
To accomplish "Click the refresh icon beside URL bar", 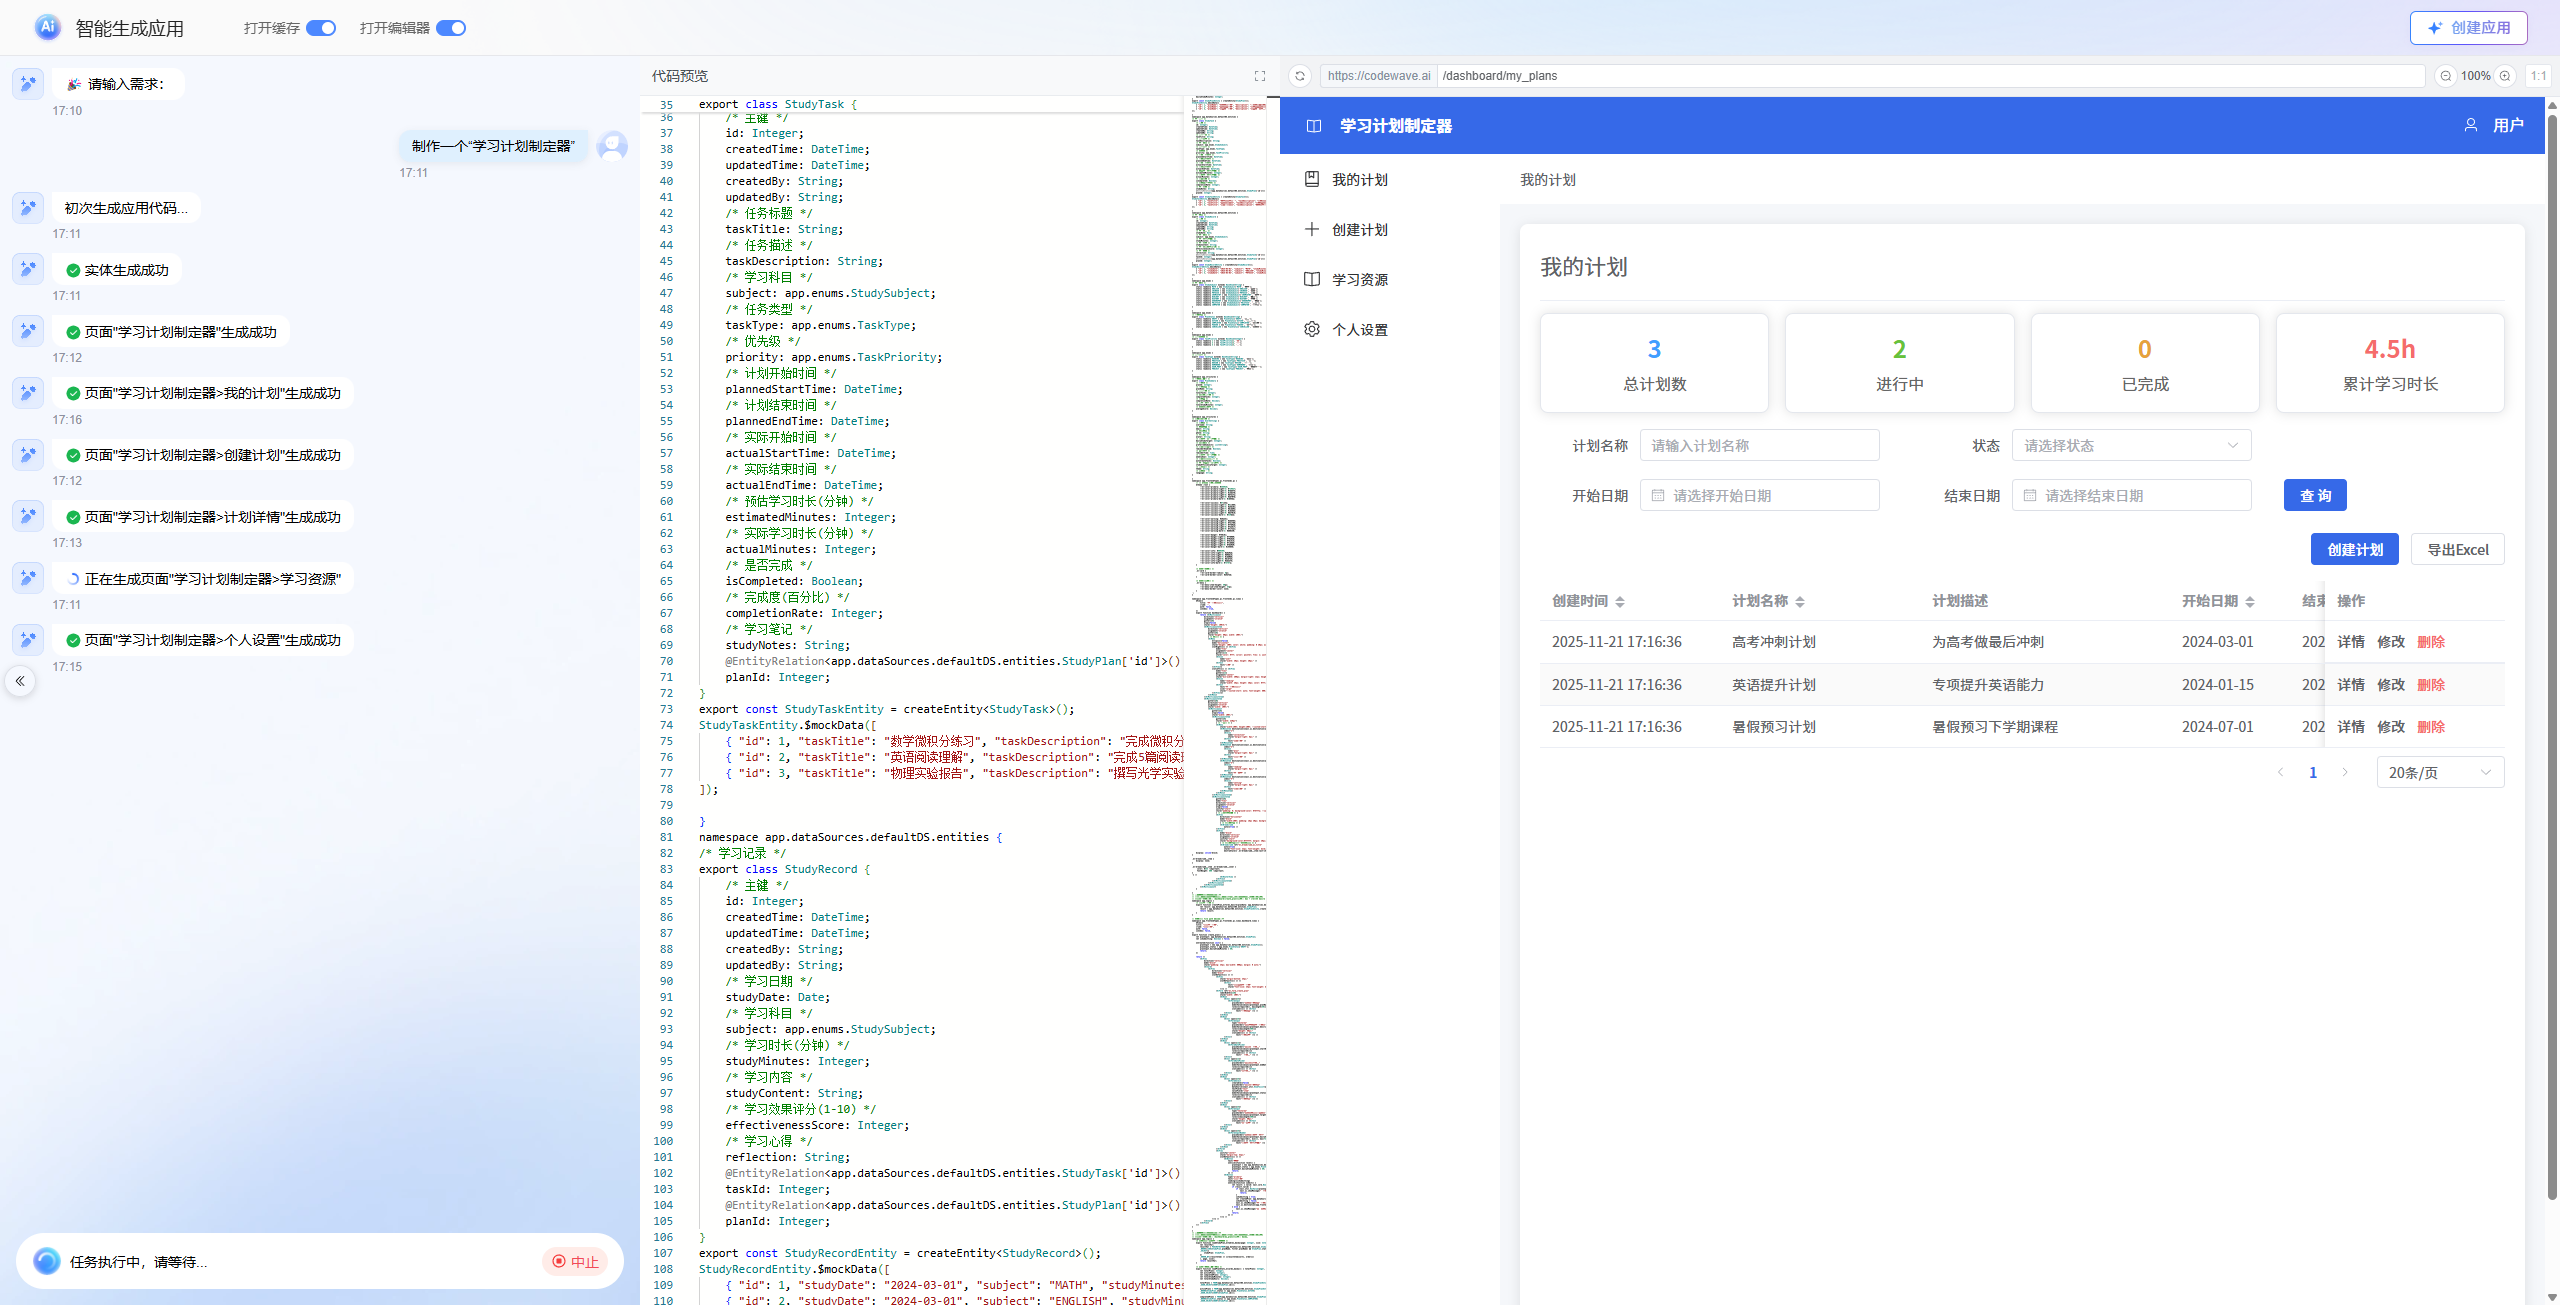I will (x=1300, y=76).
